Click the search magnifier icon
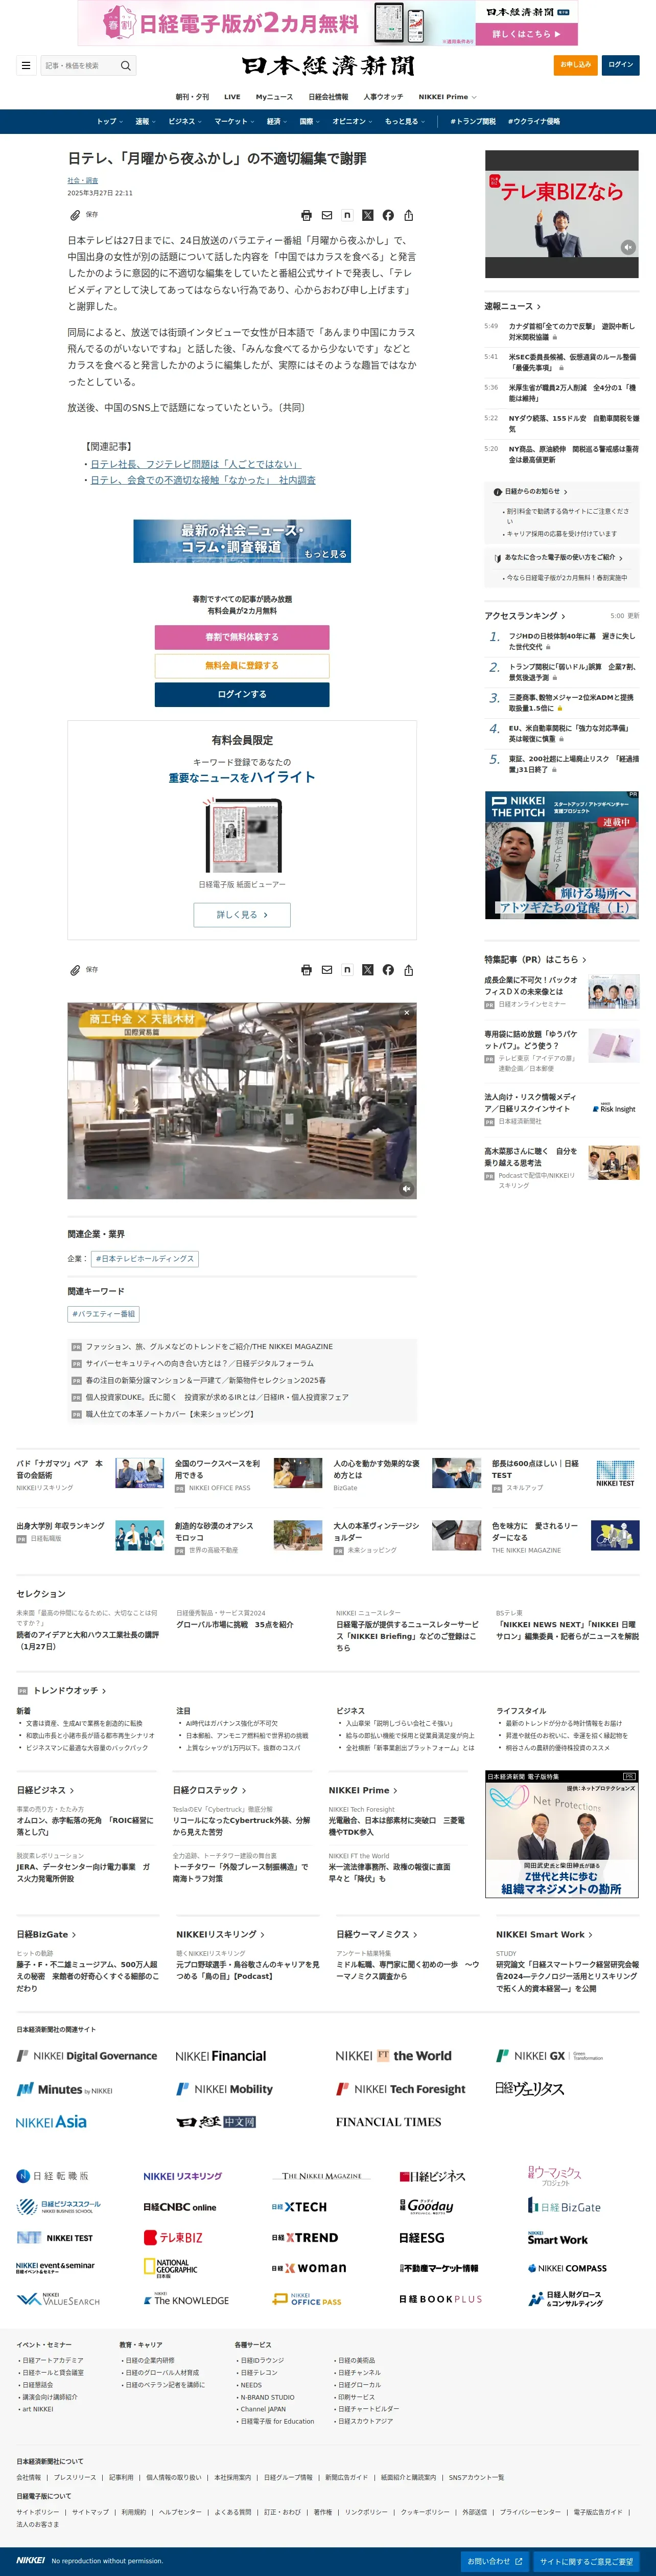This screenshot has width=656, height=2576. pyautogui.click(x=125, y=65)
